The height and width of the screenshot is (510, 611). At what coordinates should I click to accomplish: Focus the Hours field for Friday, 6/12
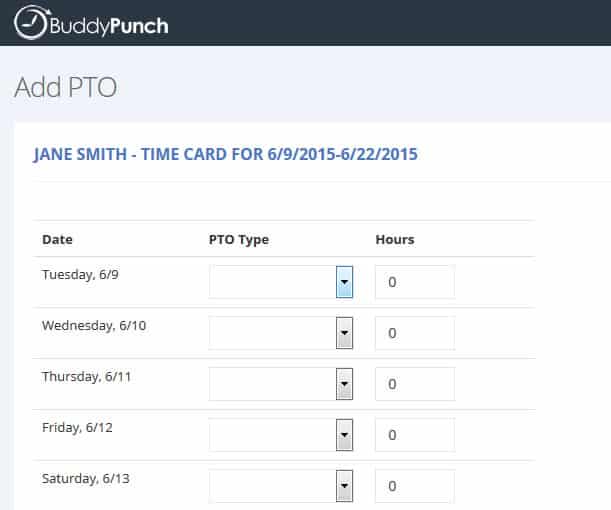pyautogui.click(x=415, y=435)
